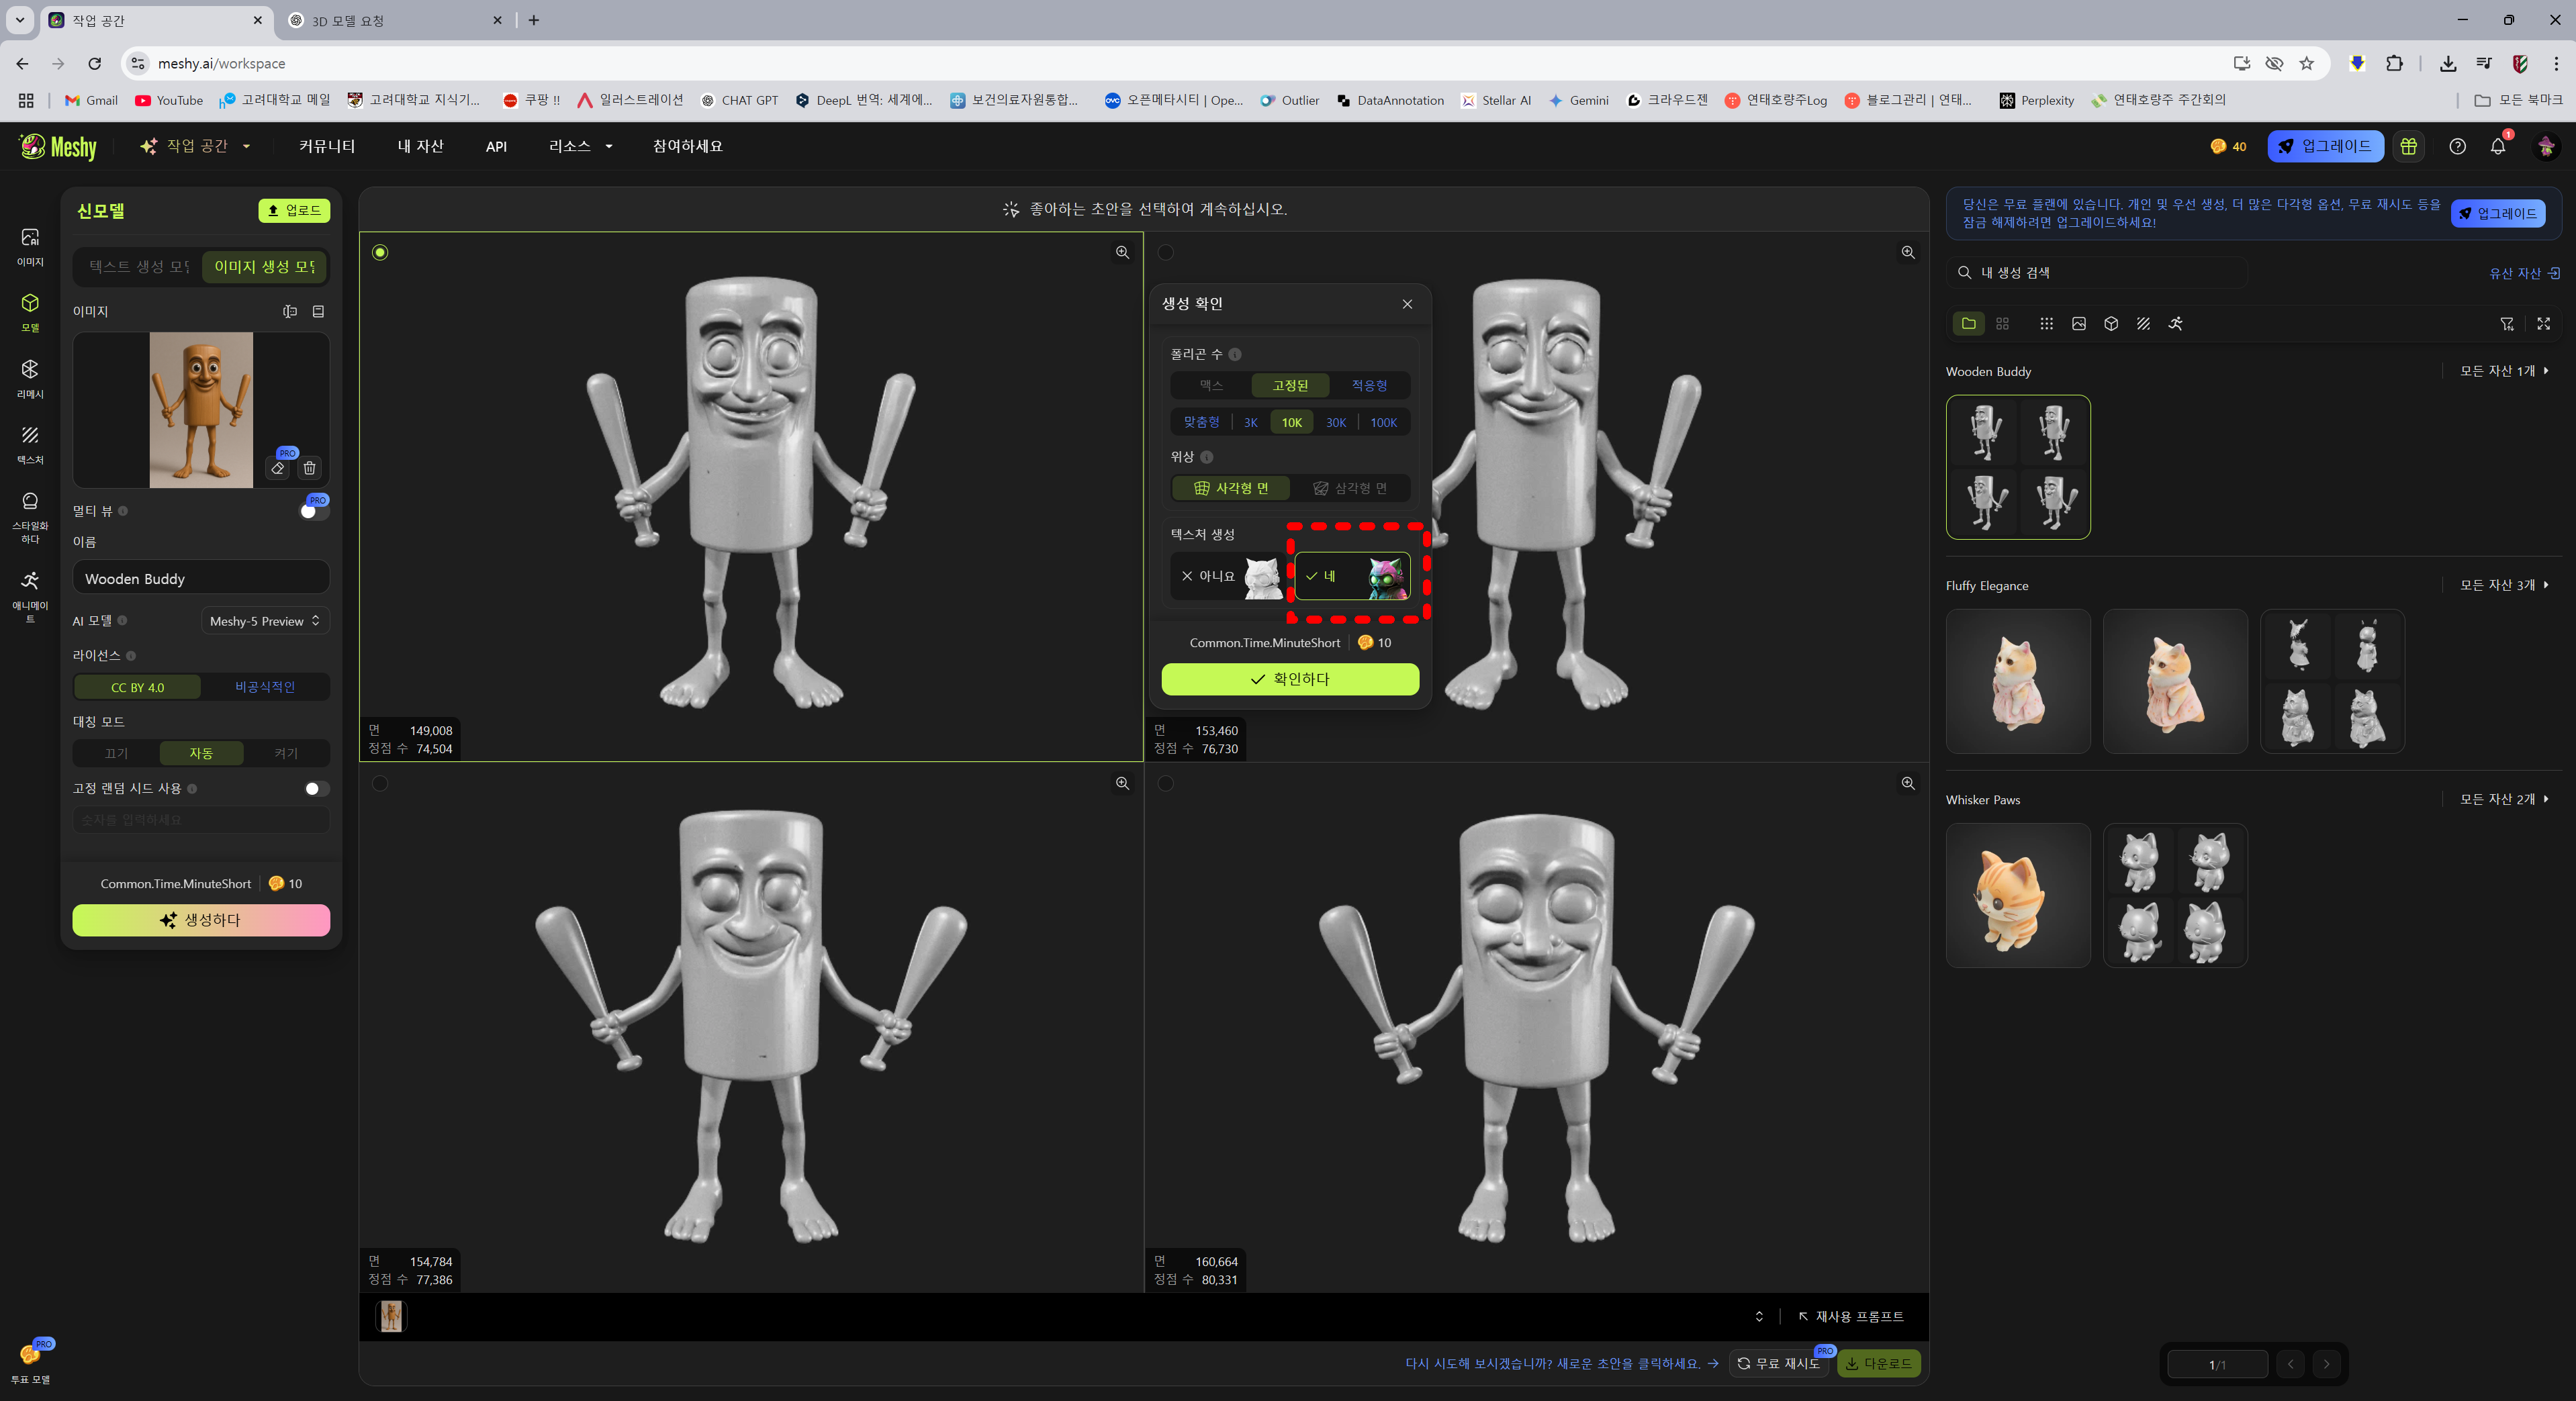Viewport: 2576px width, 1401px height.
Task: Select the Texture tool in sidebar
Action: 30,443
